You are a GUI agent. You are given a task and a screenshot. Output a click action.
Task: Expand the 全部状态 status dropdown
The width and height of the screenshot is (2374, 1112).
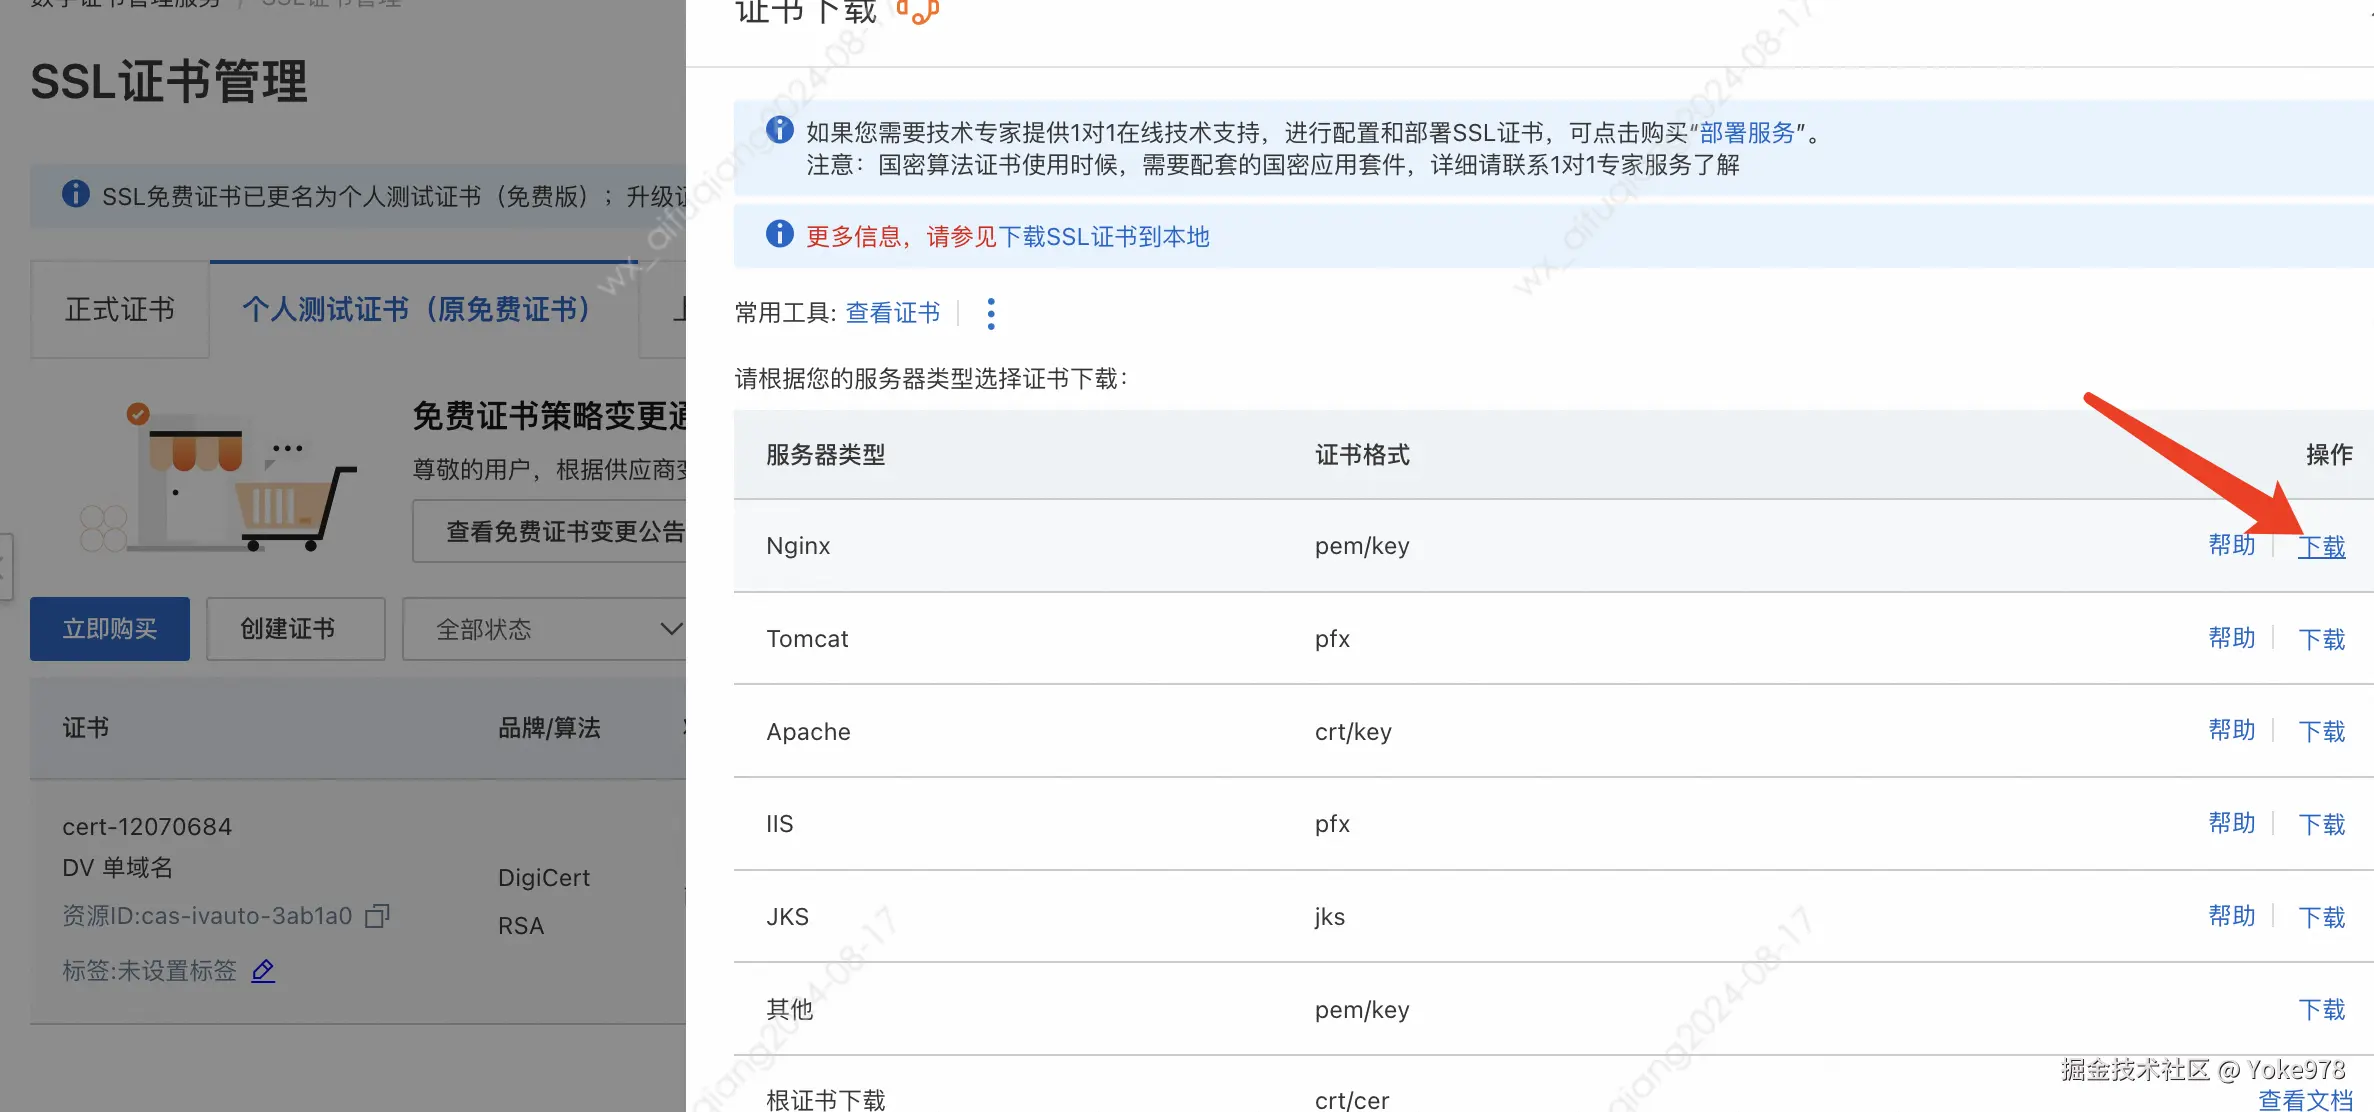tap(545, 629)
